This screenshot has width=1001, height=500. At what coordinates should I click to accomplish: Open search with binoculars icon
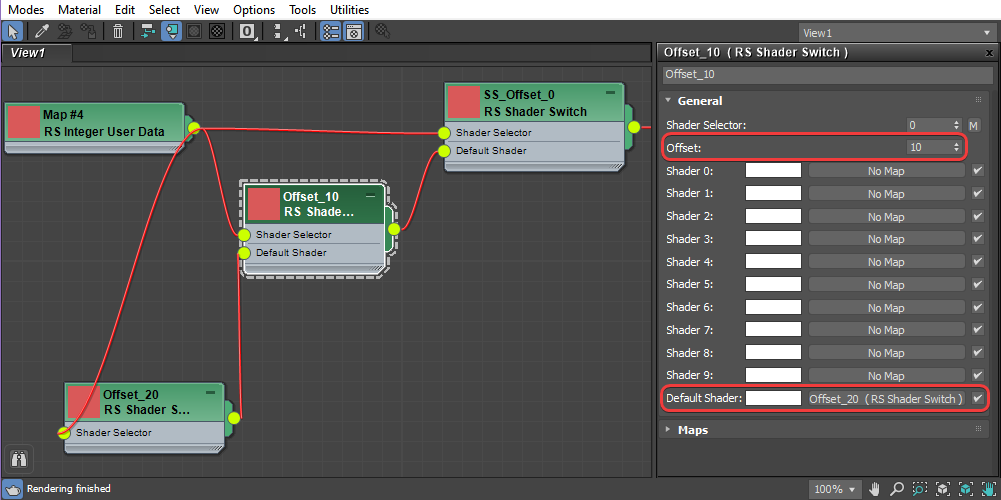pos(18,458)
